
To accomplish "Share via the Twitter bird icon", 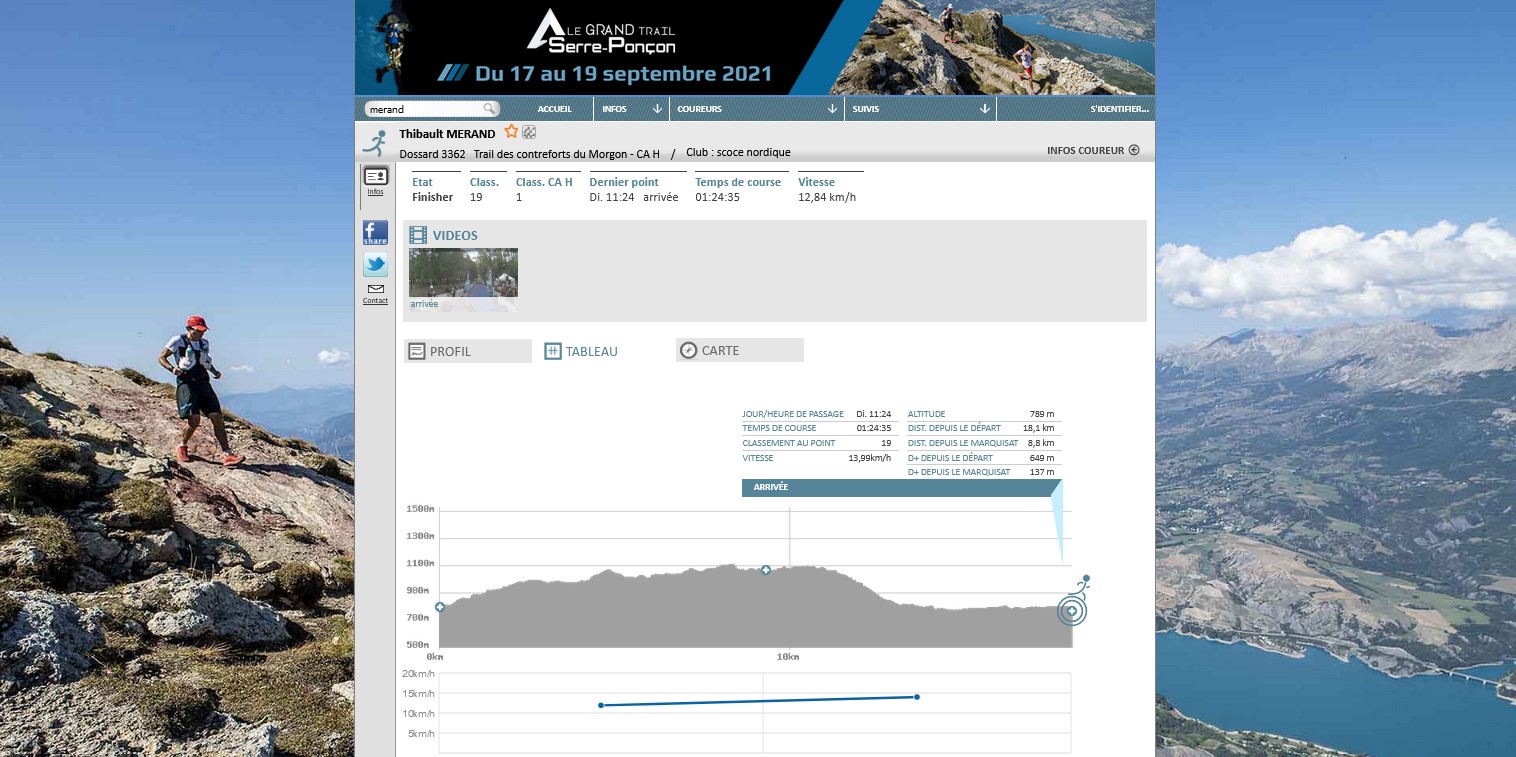I will click(x=375, y=265).
